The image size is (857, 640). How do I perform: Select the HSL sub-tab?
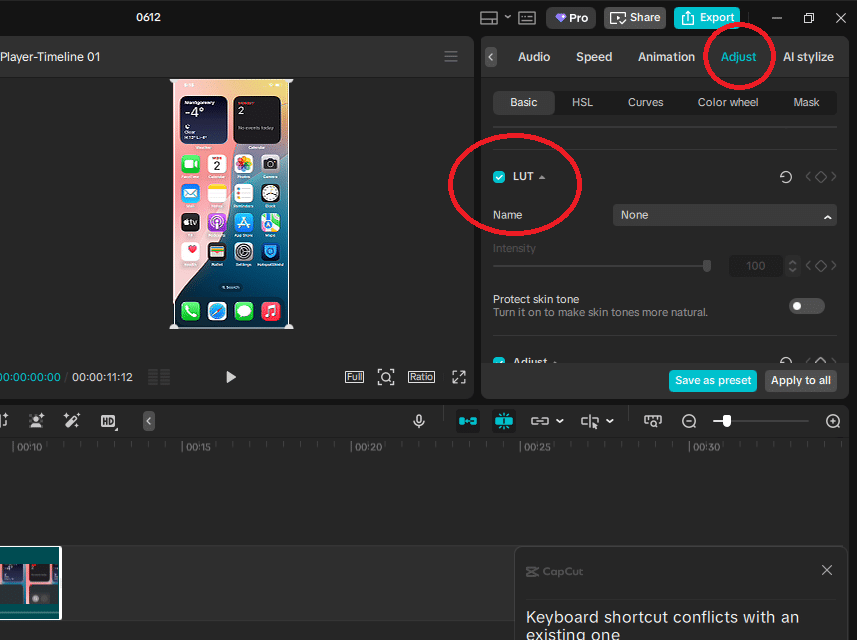coord(582,103)
